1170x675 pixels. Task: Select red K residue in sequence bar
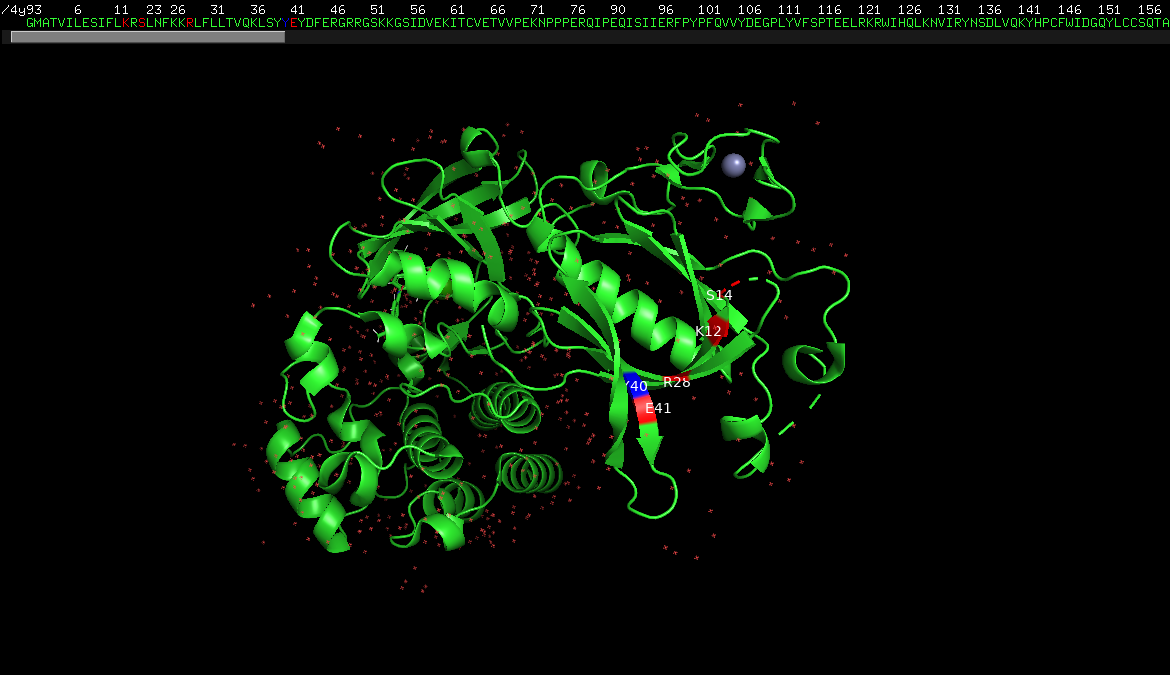(125, 23)
